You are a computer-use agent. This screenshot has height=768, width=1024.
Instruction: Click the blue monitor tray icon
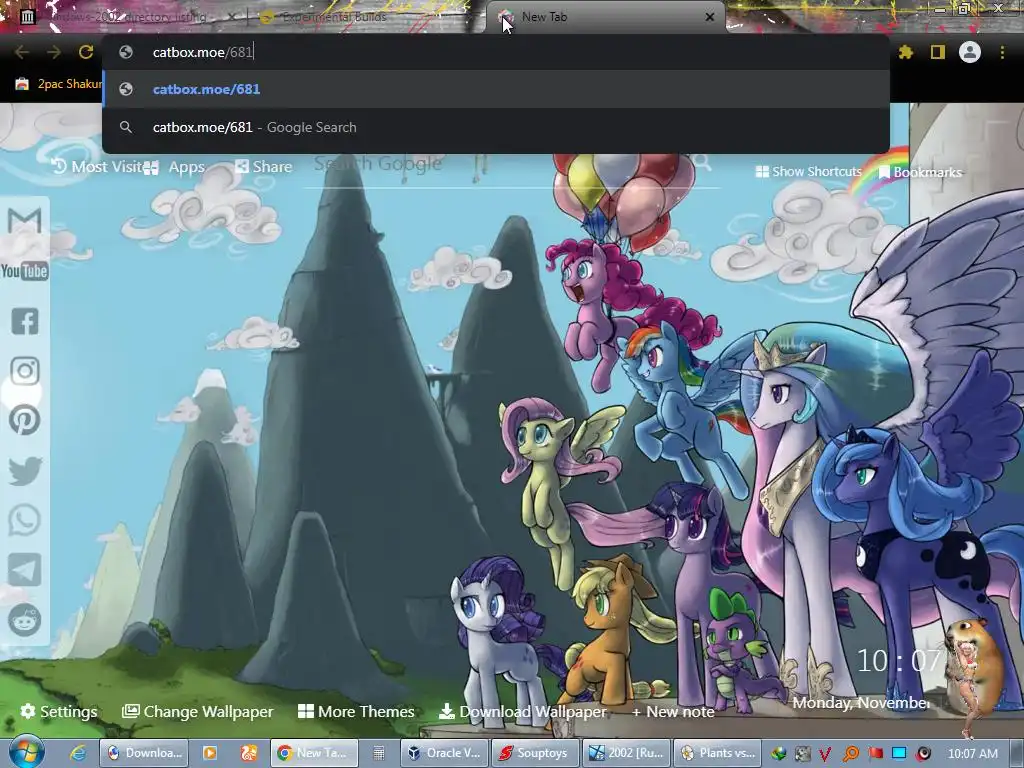point(899,754)
